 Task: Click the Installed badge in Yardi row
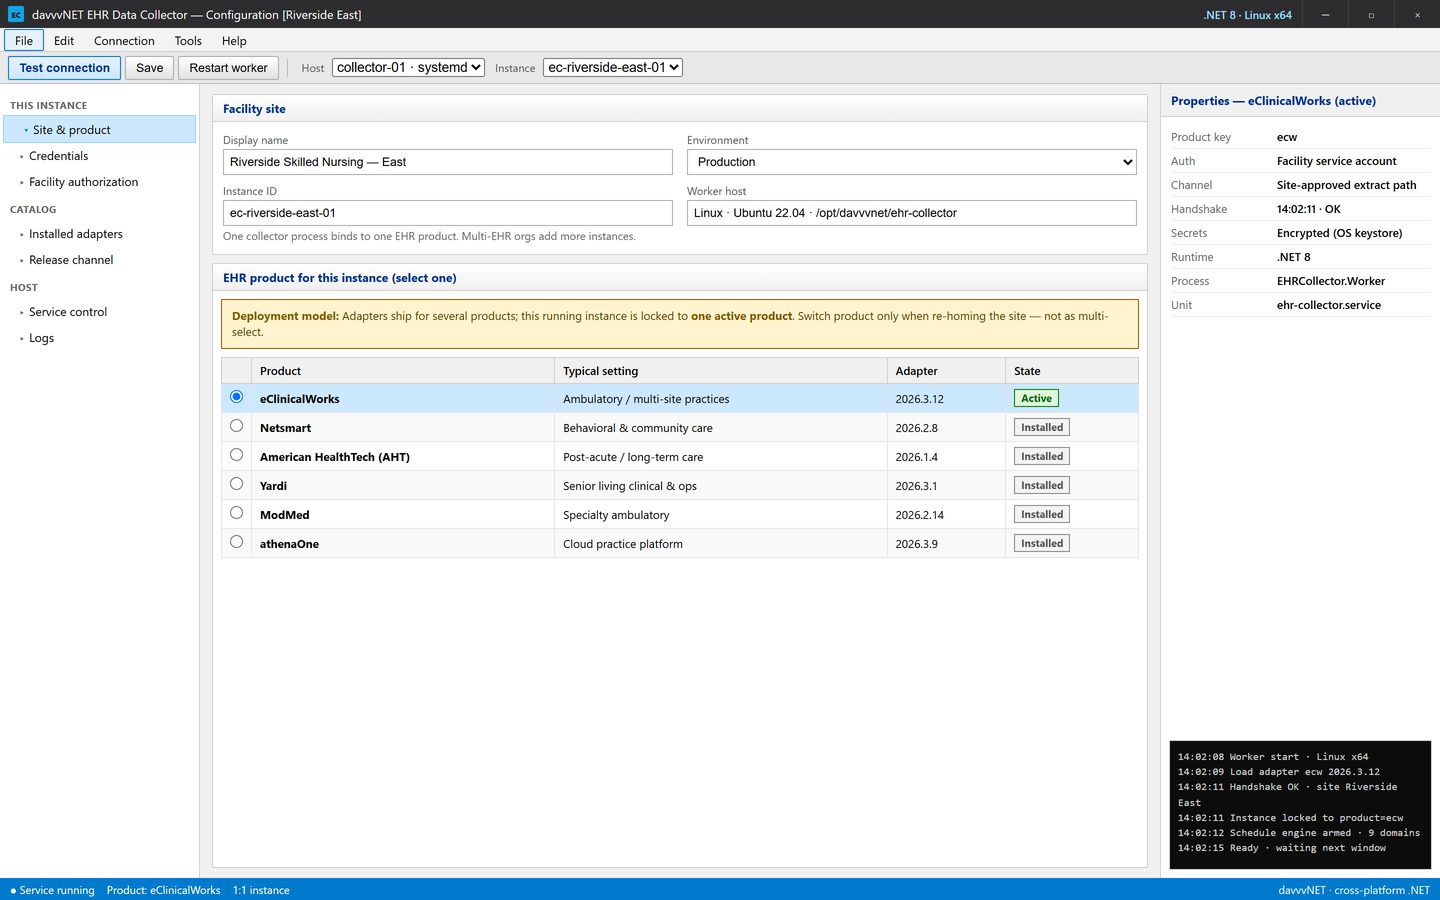[x=1042, y=485]
